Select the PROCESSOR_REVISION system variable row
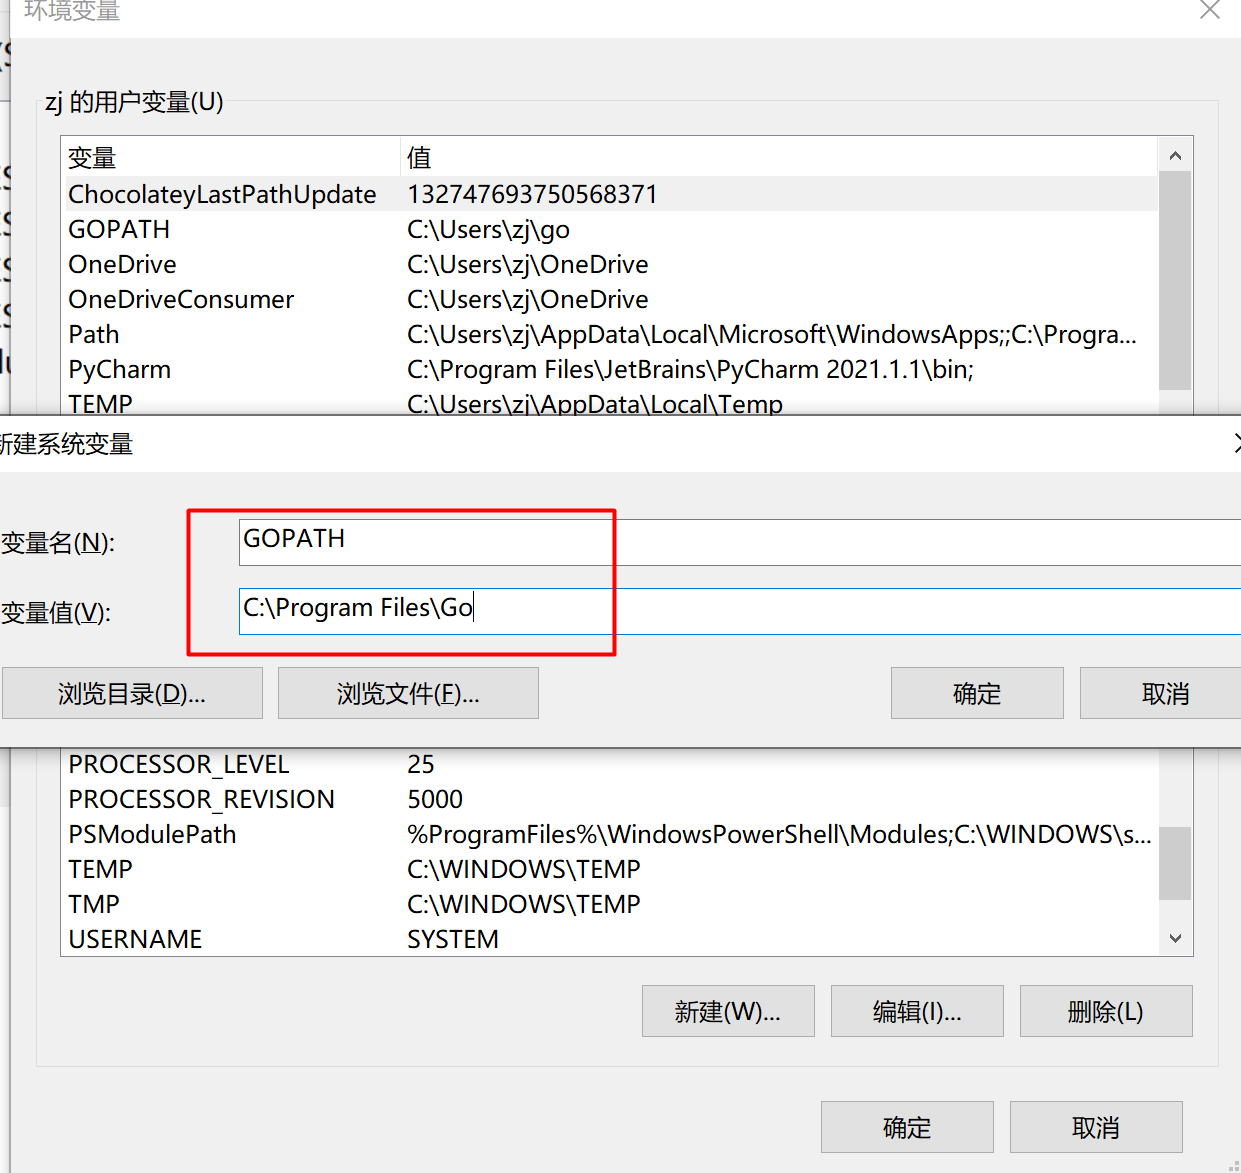Image resolution: width=1241 pixels, height=1173 pixels. 201,799
